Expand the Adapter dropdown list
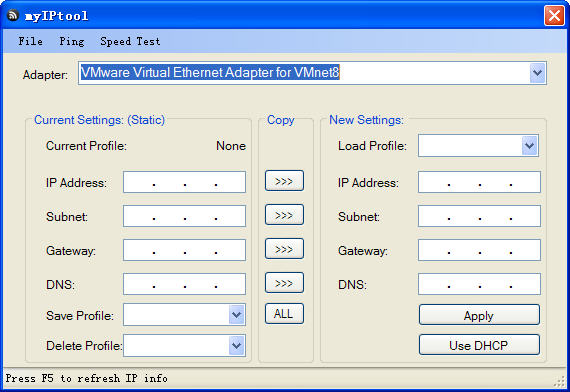The width and height of the screenshot is (570, 392). click(537, 73)
